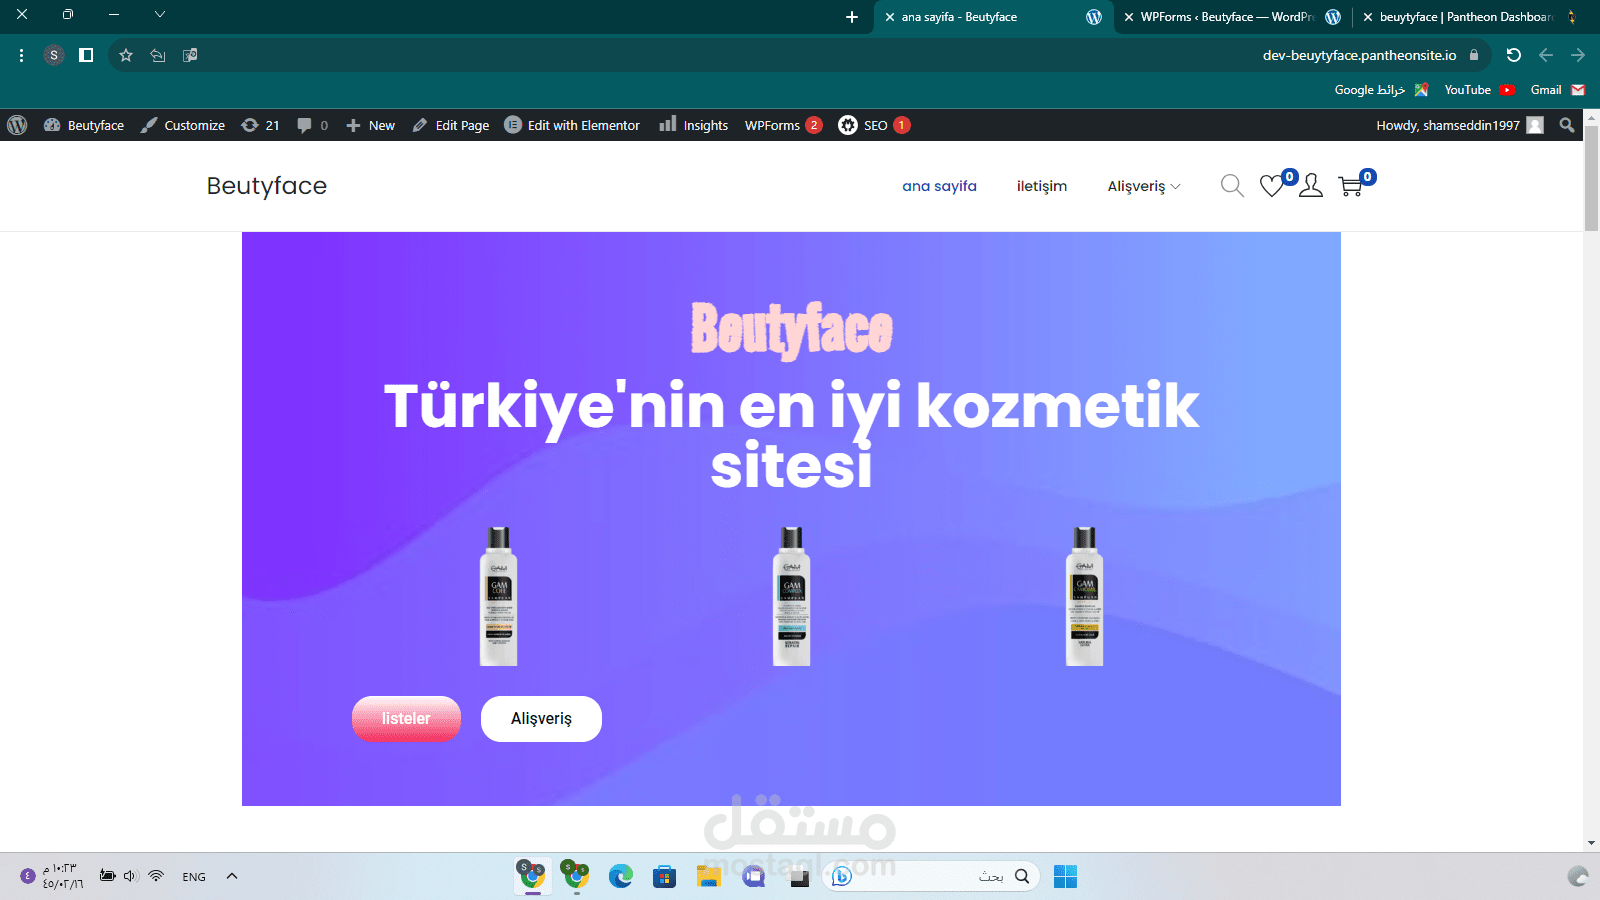Open File Explorer from the taskbar

[x=709, y=877]
